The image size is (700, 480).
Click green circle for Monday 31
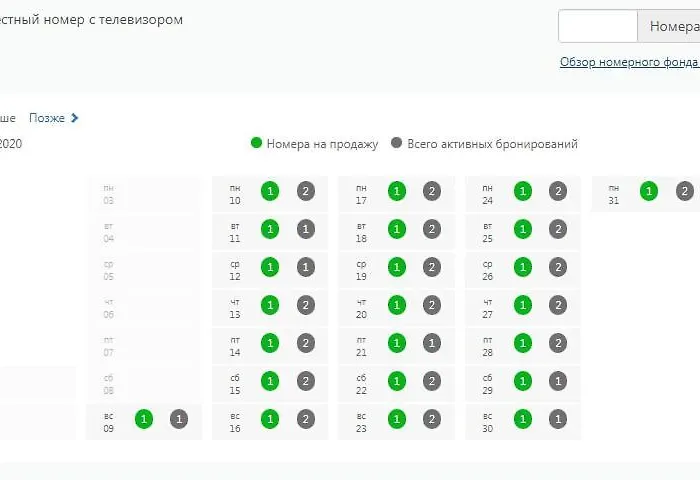pyautogui.click(x=649, y=191)
